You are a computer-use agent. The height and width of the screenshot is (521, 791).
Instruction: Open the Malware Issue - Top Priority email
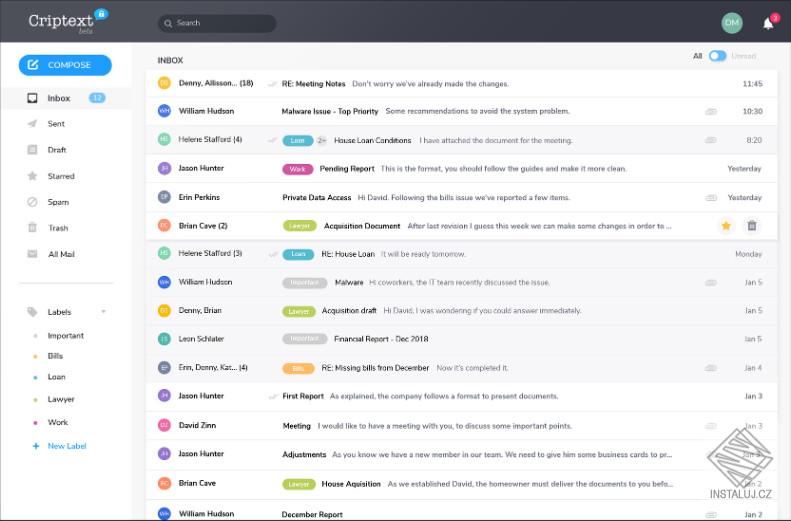point(461,111)
